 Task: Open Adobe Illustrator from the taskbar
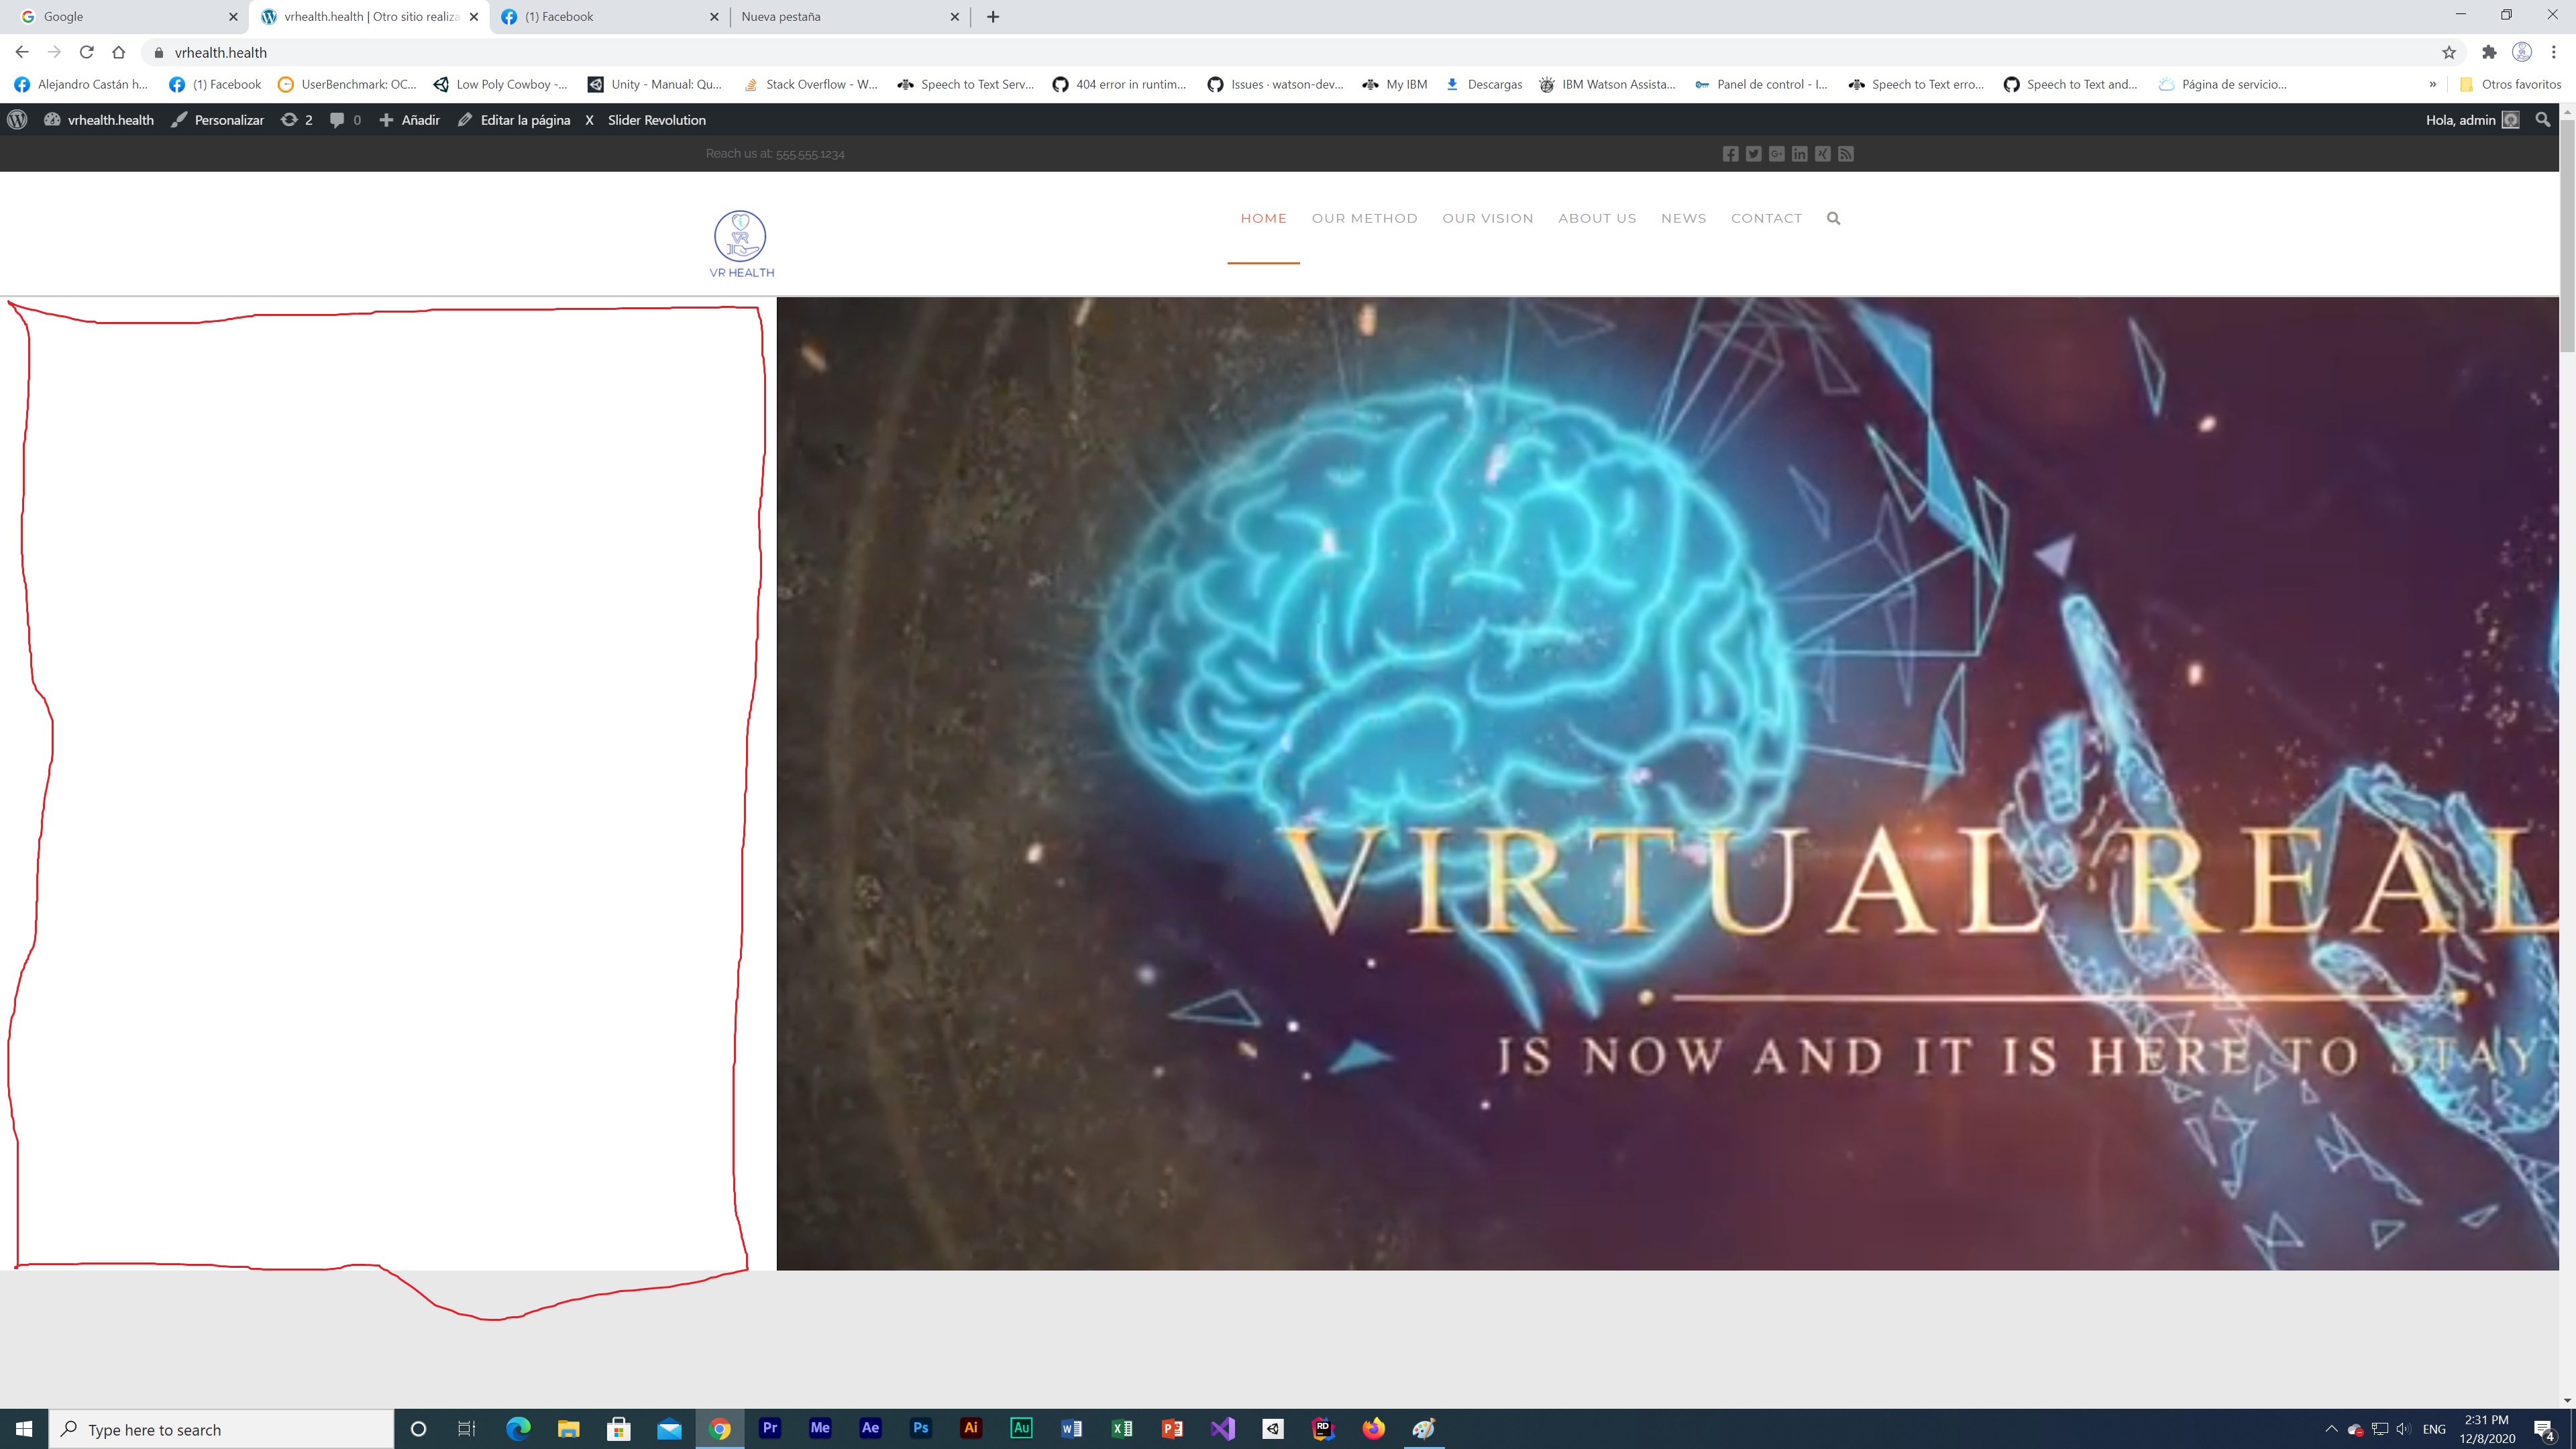[x=971, y=1428]
